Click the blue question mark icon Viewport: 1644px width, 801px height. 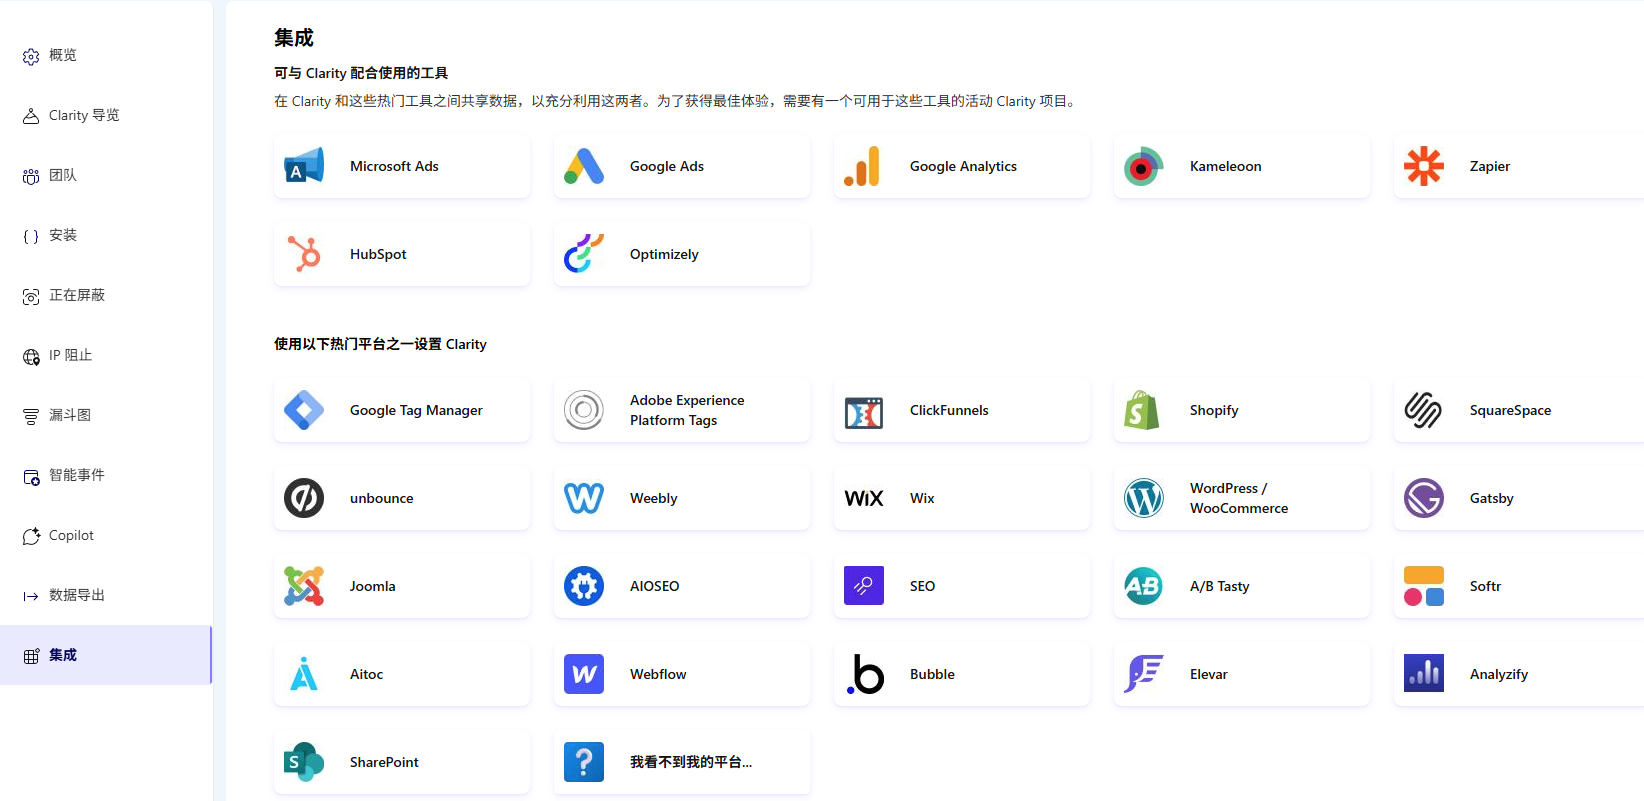pos(584,762)
